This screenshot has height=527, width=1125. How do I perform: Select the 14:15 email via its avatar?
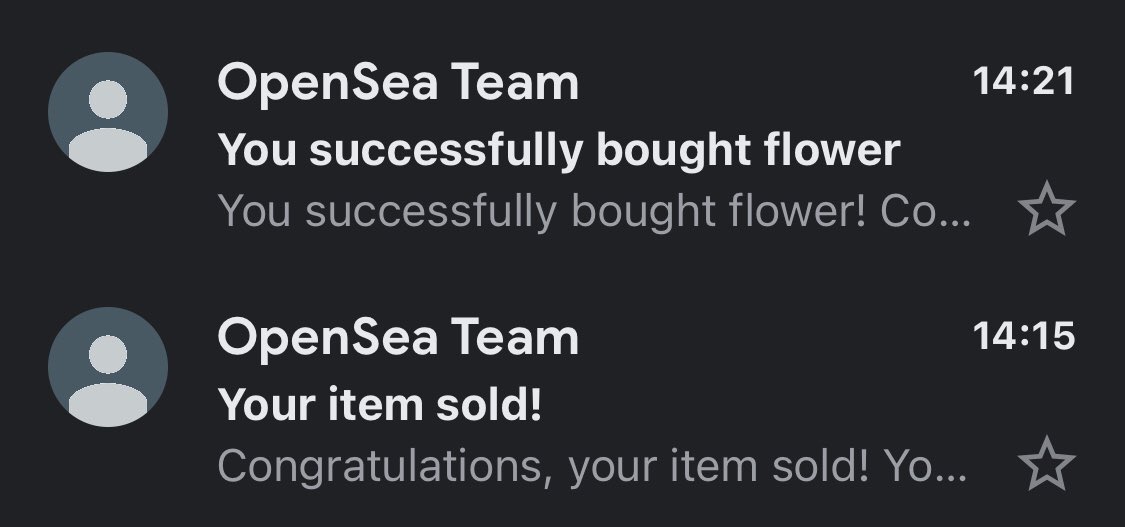click(108, 366)
